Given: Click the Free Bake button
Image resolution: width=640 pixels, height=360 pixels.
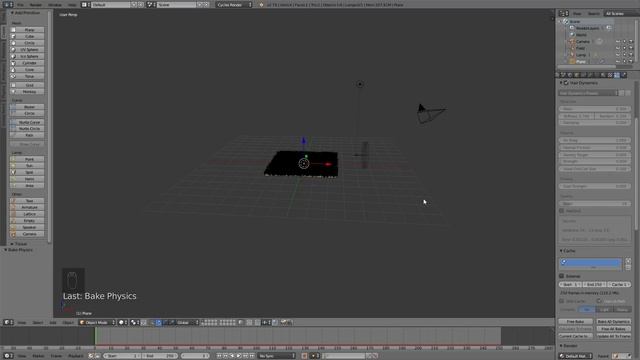Looking at the screenshot, I should point(576,322).
